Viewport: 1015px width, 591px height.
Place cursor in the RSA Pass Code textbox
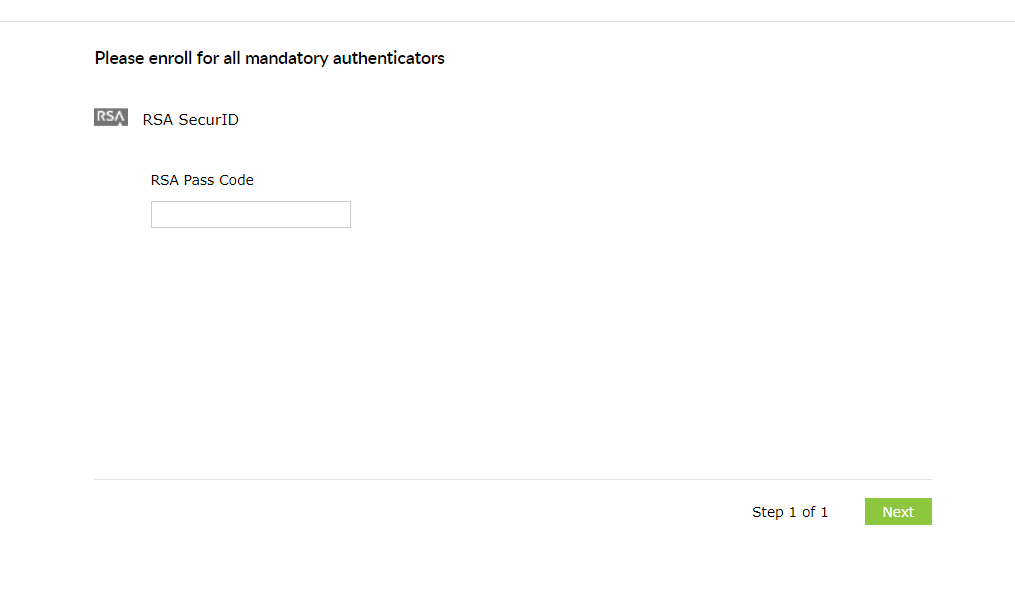click(250, 214)
